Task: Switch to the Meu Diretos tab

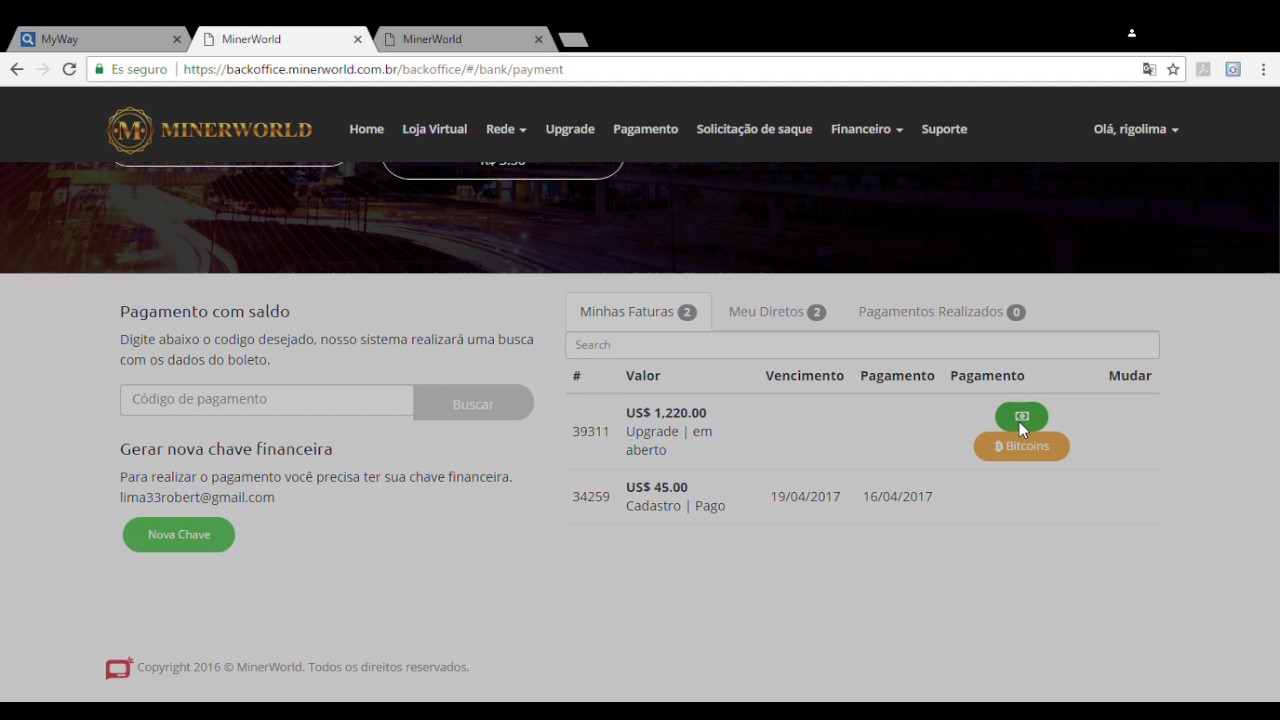Action: click(777, 312)
